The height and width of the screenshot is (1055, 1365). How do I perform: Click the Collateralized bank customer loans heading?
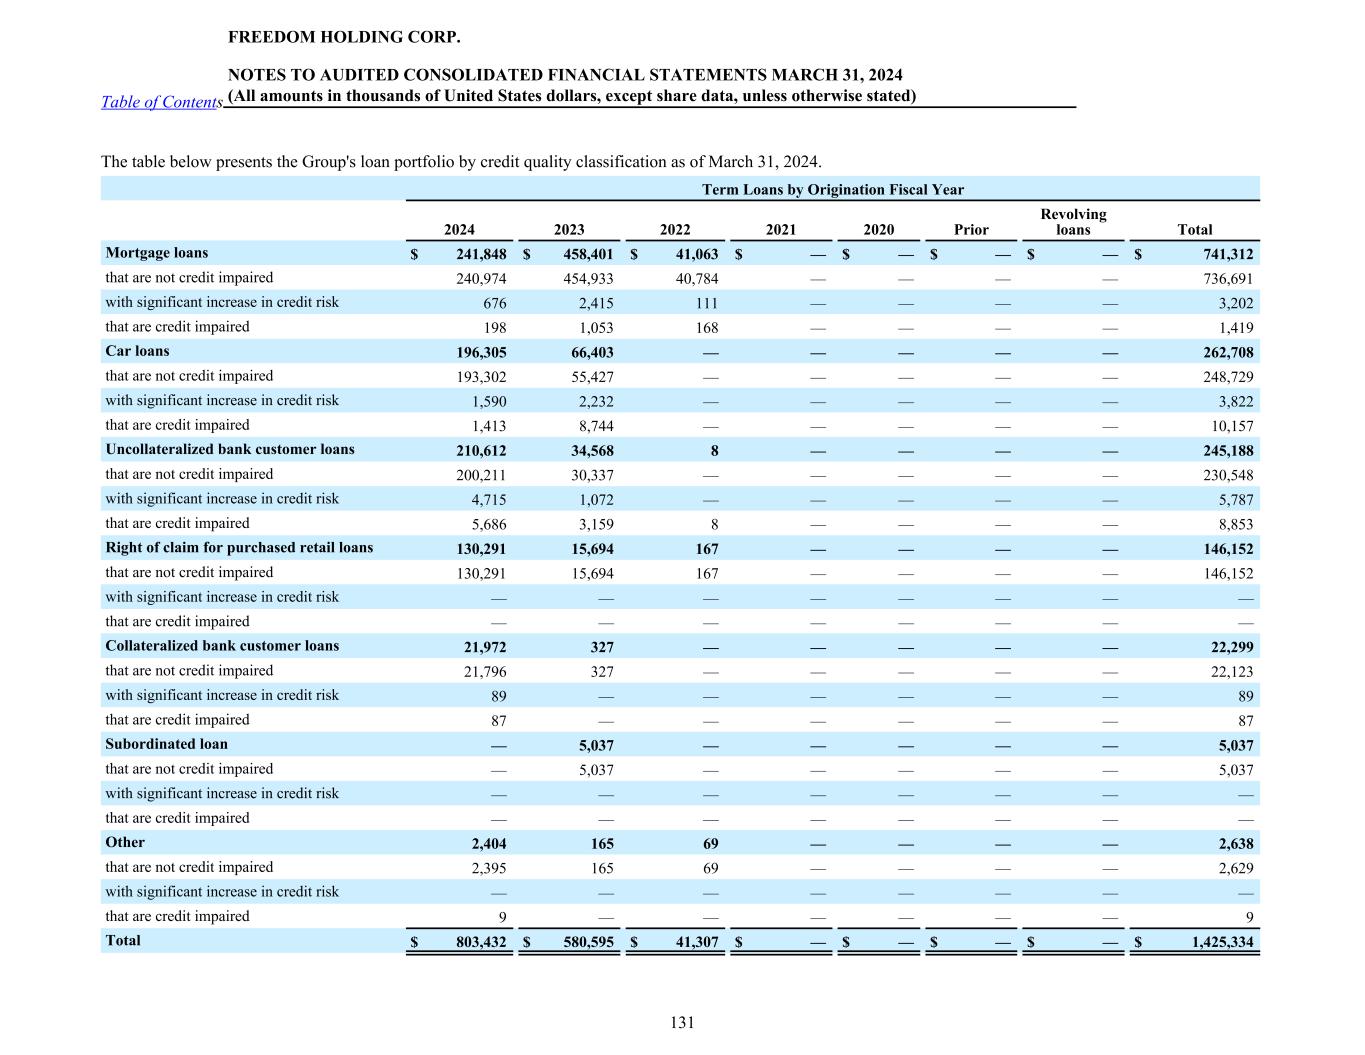pyautogui.click(x=222, y=646)
